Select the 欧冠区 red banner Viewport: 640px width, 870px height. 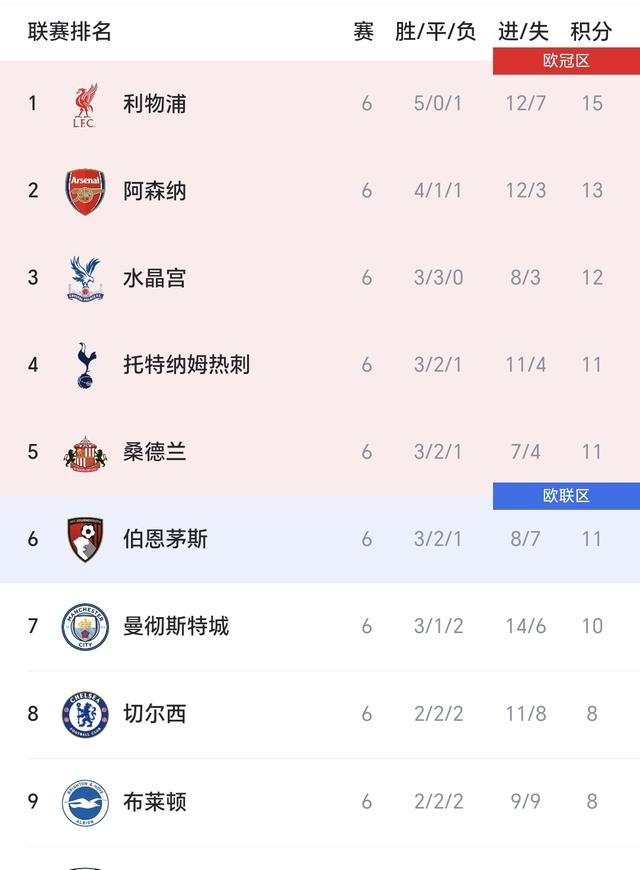(565, 59)
